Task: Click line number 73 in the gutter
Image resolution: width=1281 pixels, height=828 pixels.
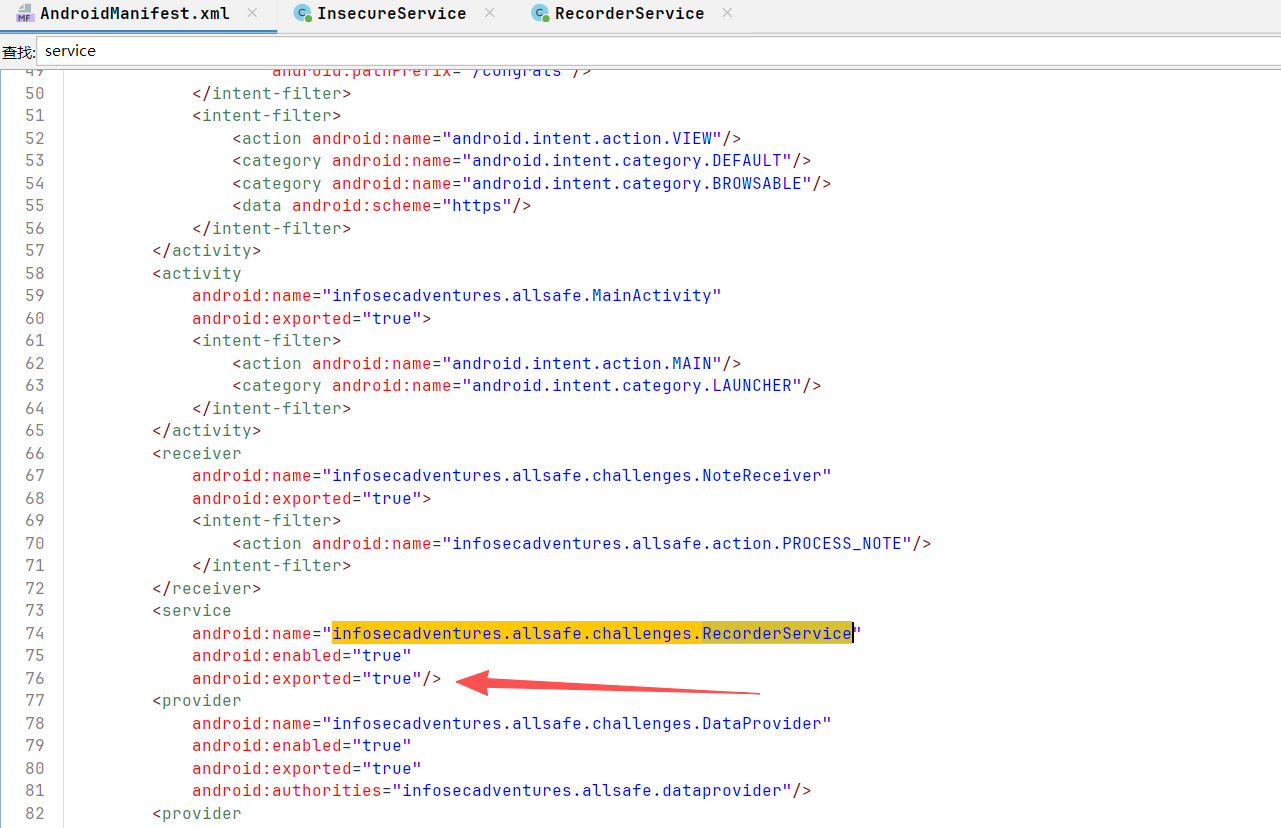Action: [35, 610]
